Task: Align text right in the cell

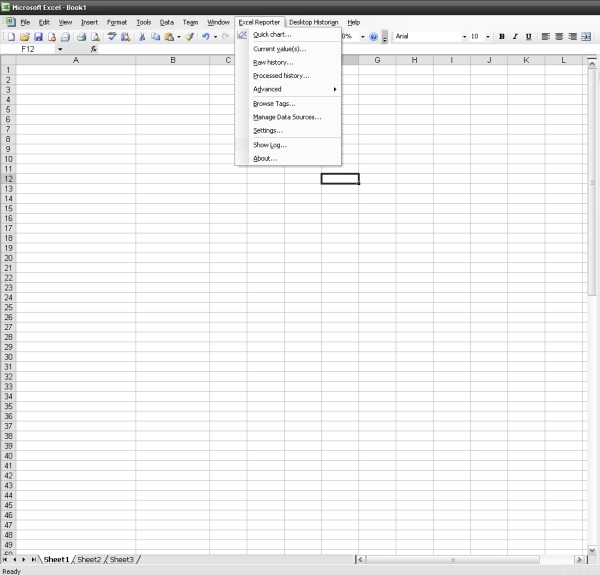Action: (x=572, y=37)
